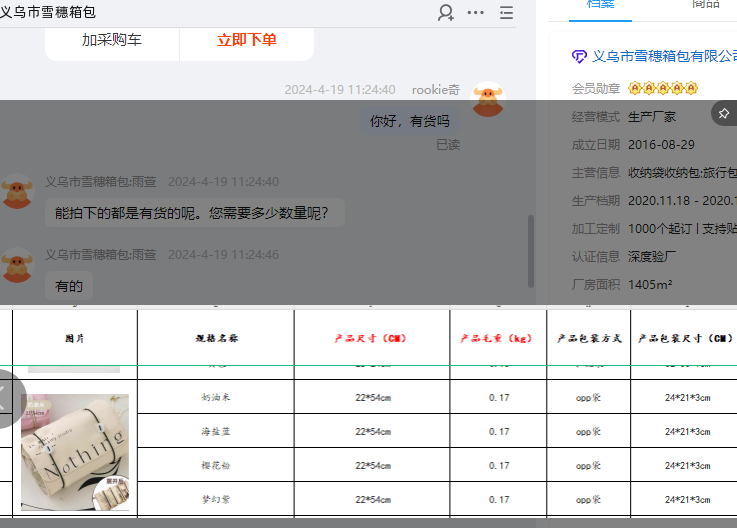Click 雨萱's avatar beside the stock reply
The image size is (737, 528).
[17, 190]
